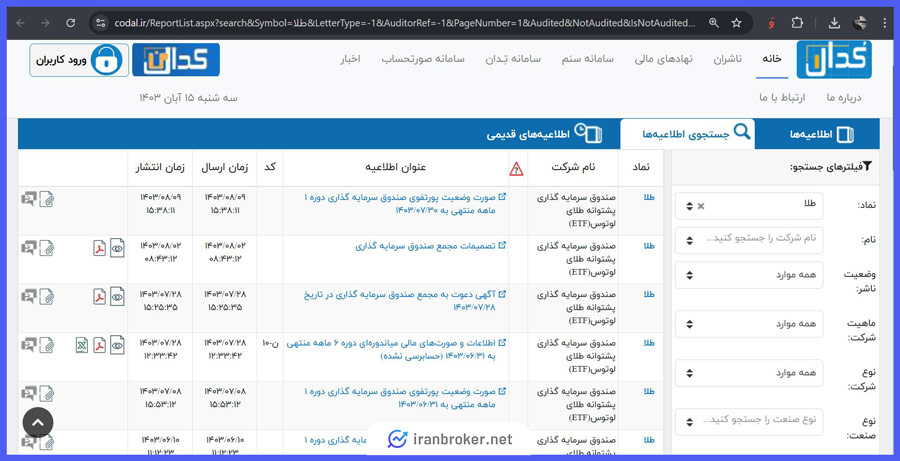Open ناشران in the navigation menu

coord(727,59)
